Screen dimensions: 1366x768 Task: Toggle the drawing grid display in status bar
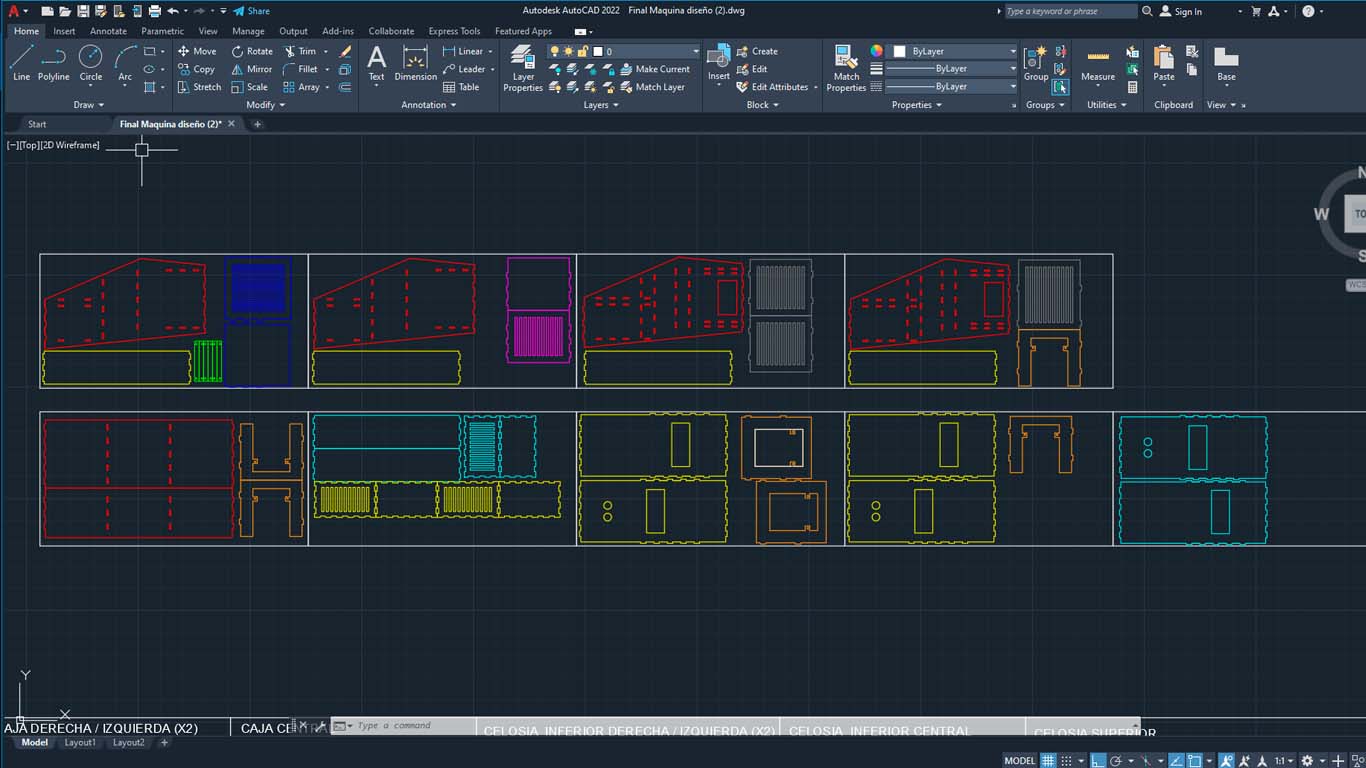[1048, 761]
